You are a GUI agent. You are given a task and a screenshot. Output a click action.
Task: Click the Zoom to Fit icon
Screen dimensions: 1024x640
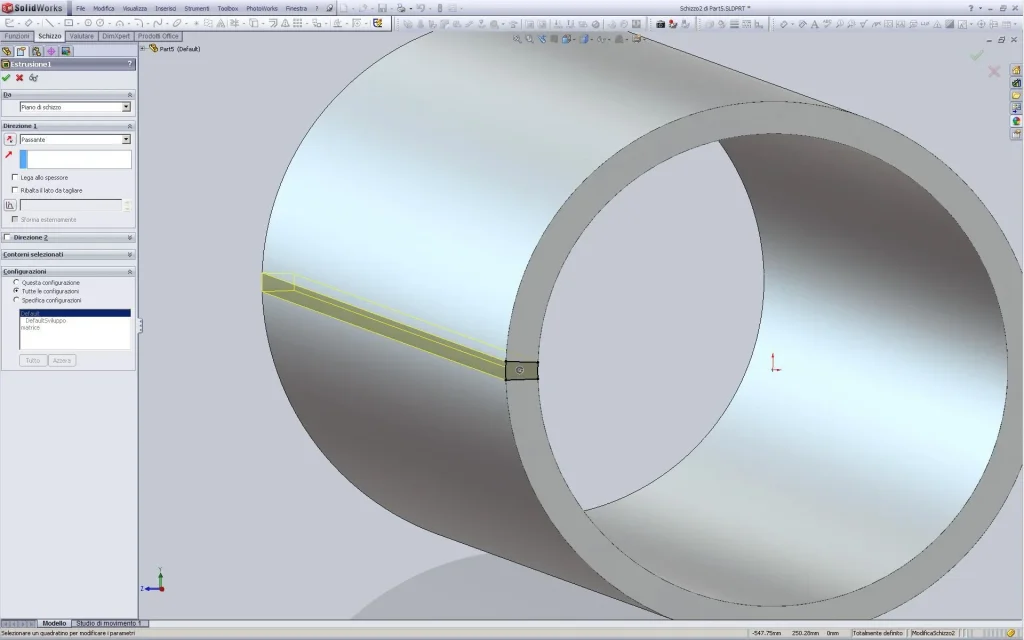tap(517, 39)
